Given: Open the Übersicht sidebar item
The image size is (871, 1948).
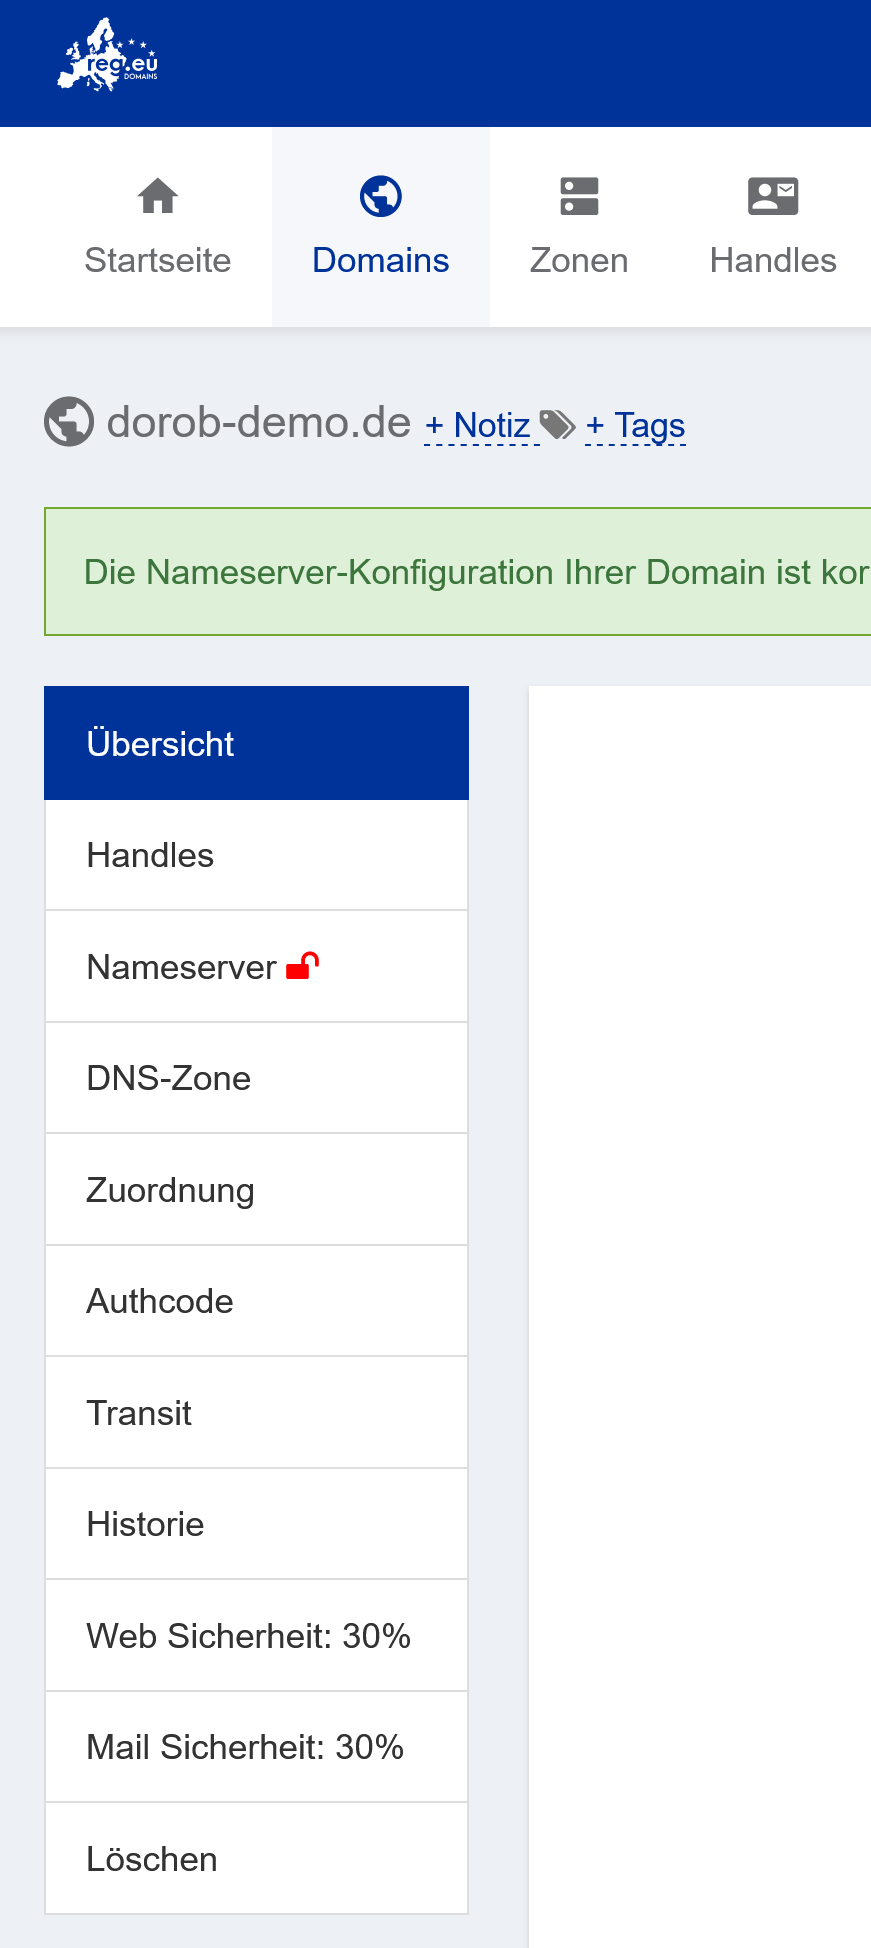Looking at the screenshot, I should [256, 743].
